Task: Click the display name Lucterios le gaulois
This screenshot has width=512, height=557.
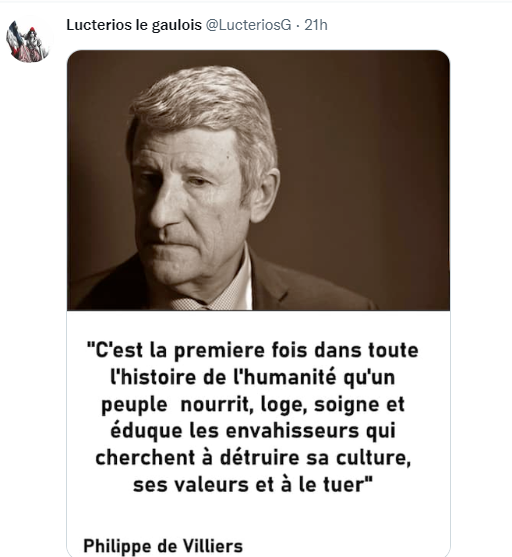Action: point(134,25)
